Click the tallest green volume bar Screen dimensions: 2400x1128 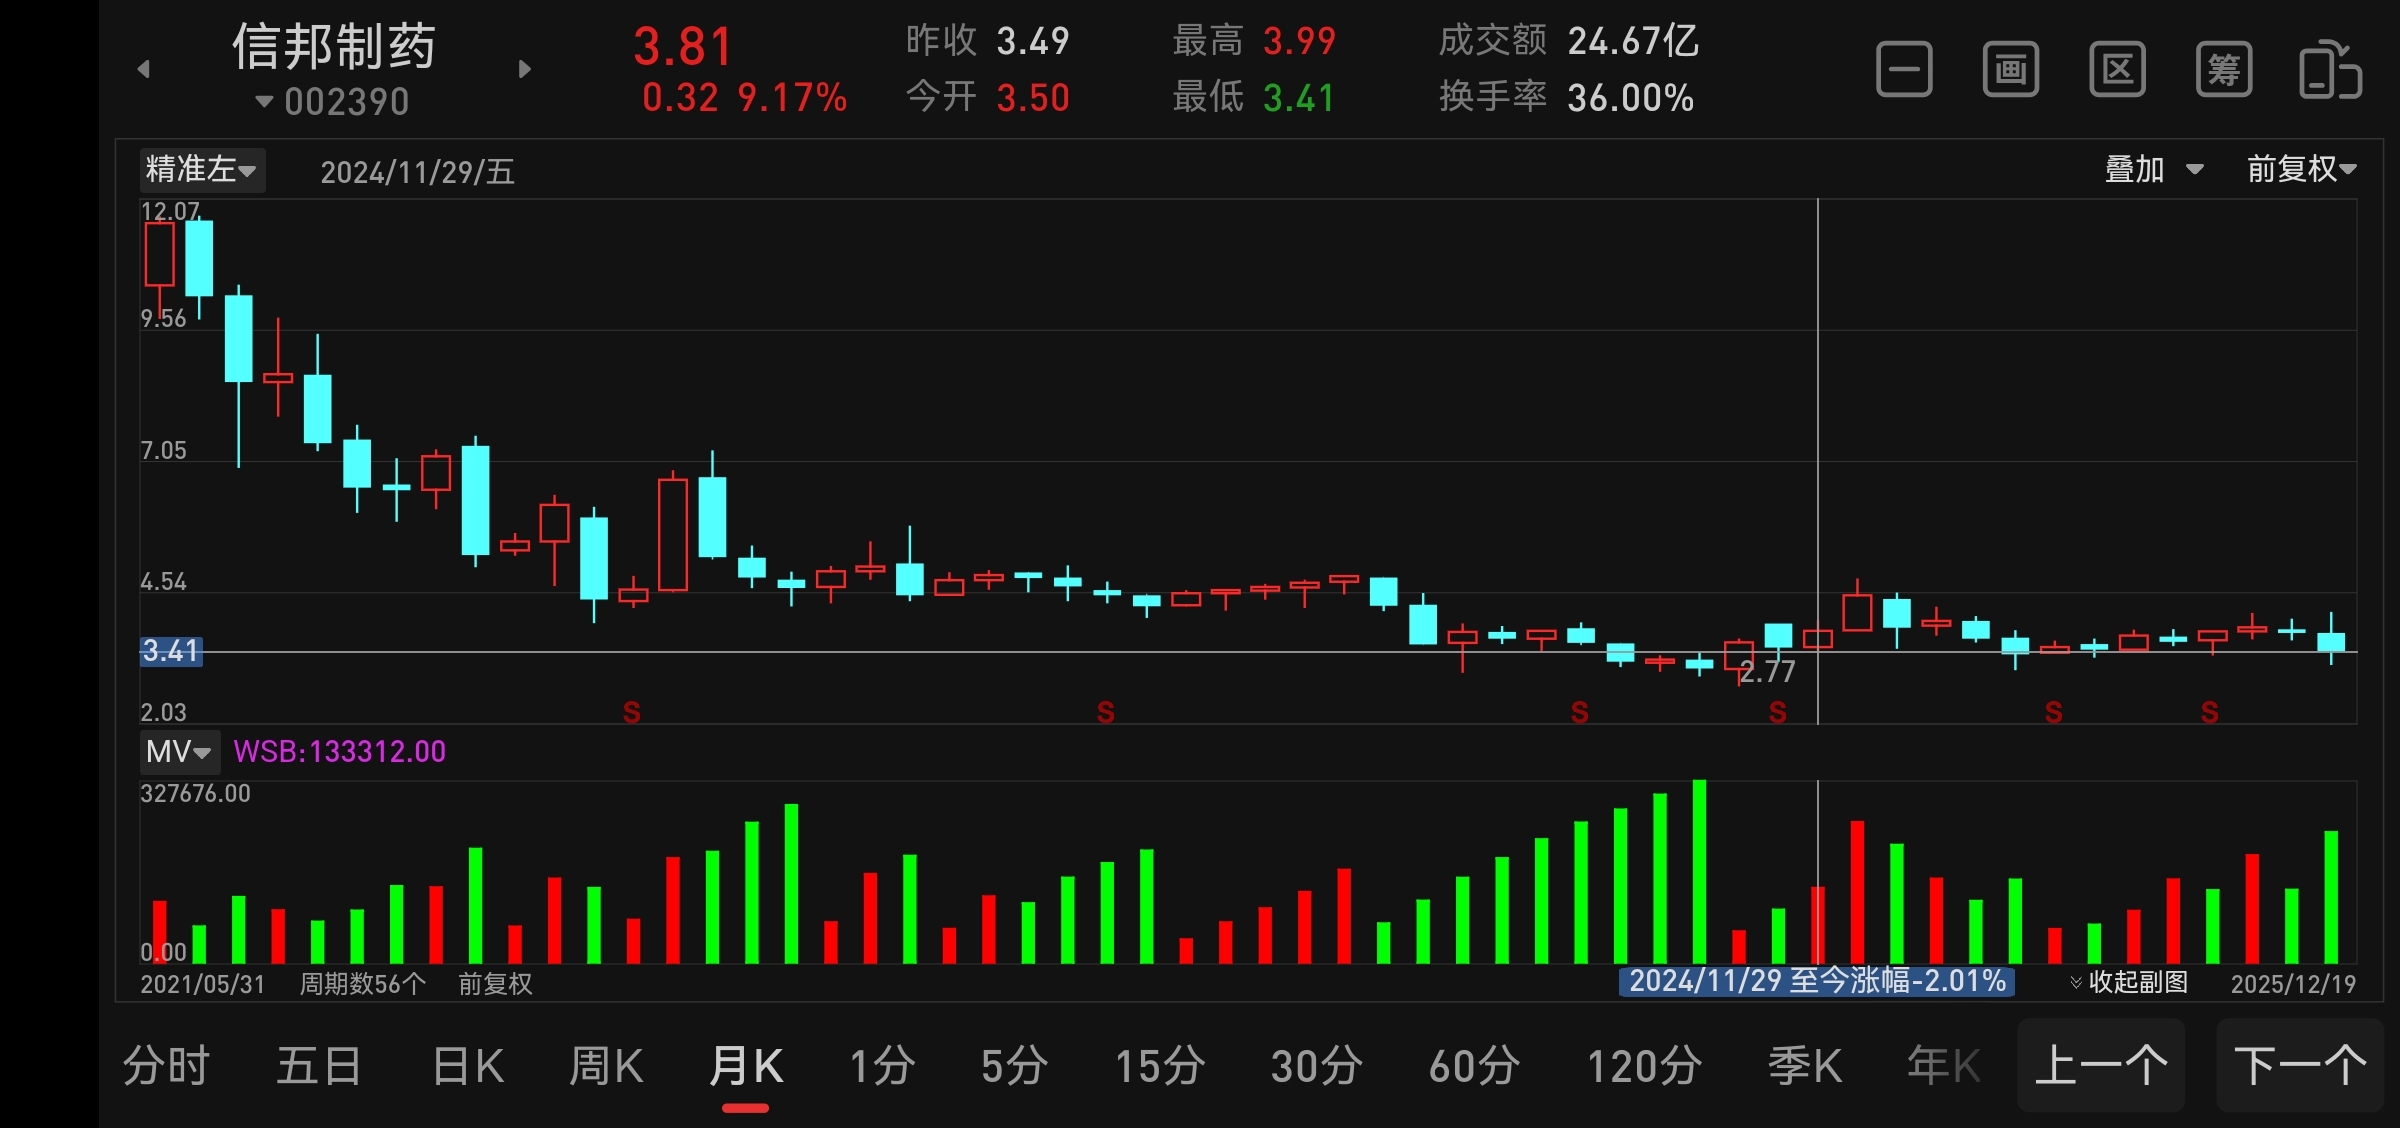[1699, 870]
